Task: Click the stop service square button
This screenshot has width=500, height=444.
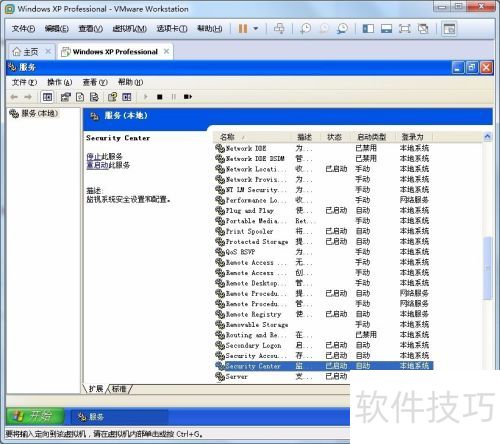Action: coord(160,97)
